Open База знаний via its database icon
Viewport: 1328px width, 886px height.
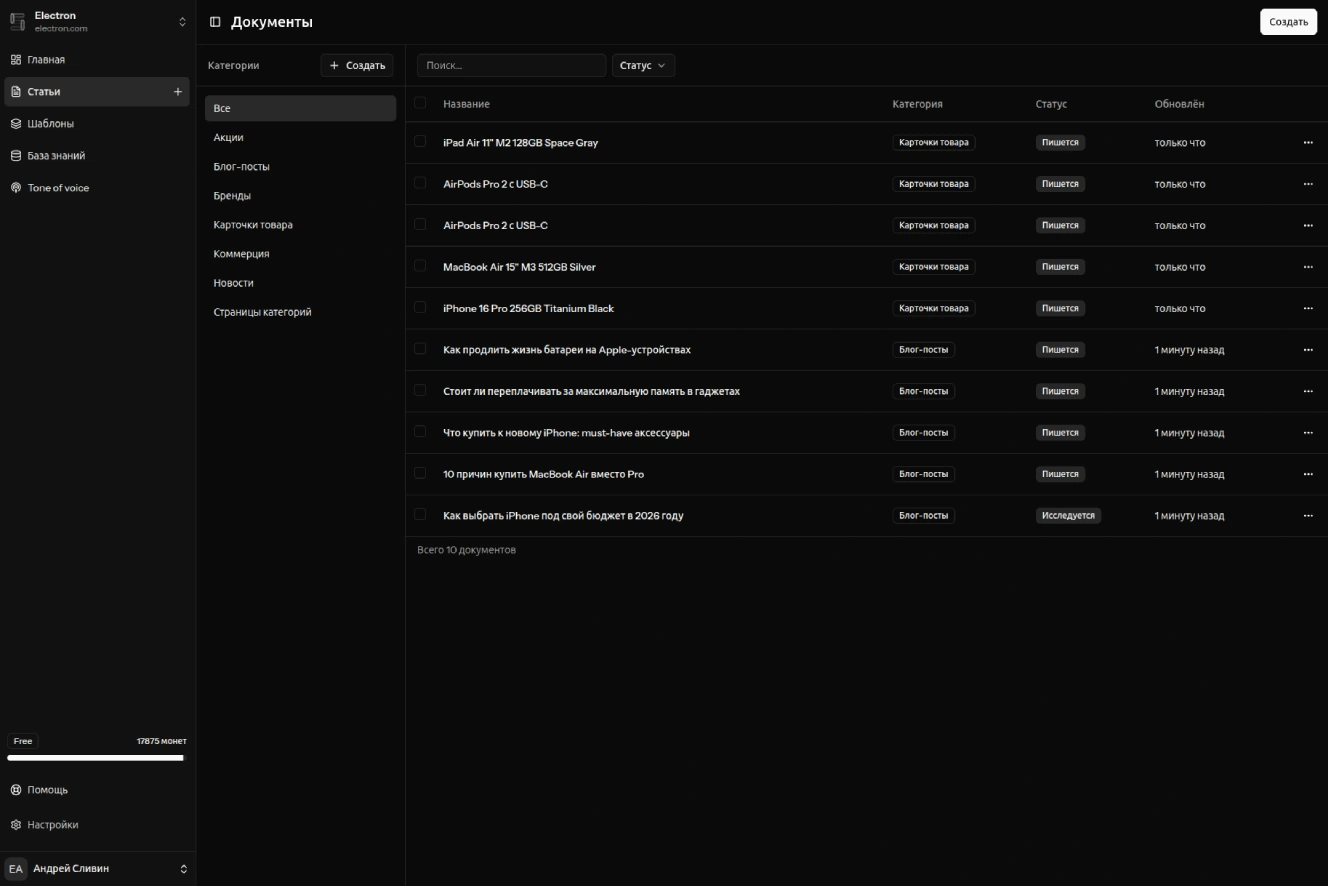pyautogui.click(x=16, y=156)
